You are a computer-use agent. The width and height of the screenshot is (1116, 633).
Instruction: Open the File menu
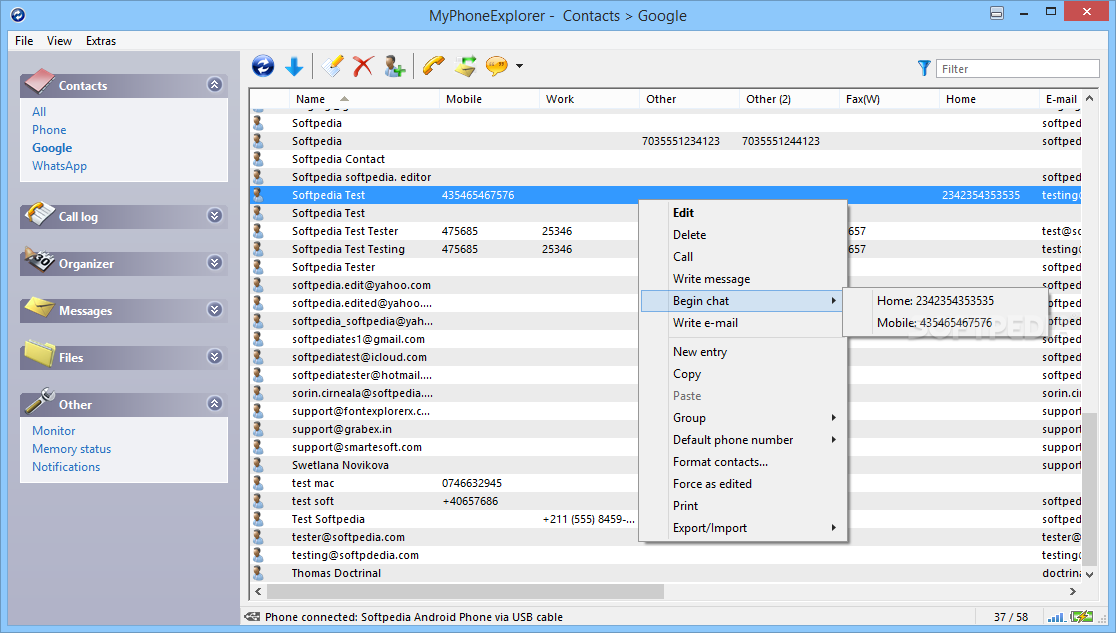click(24, 41)
